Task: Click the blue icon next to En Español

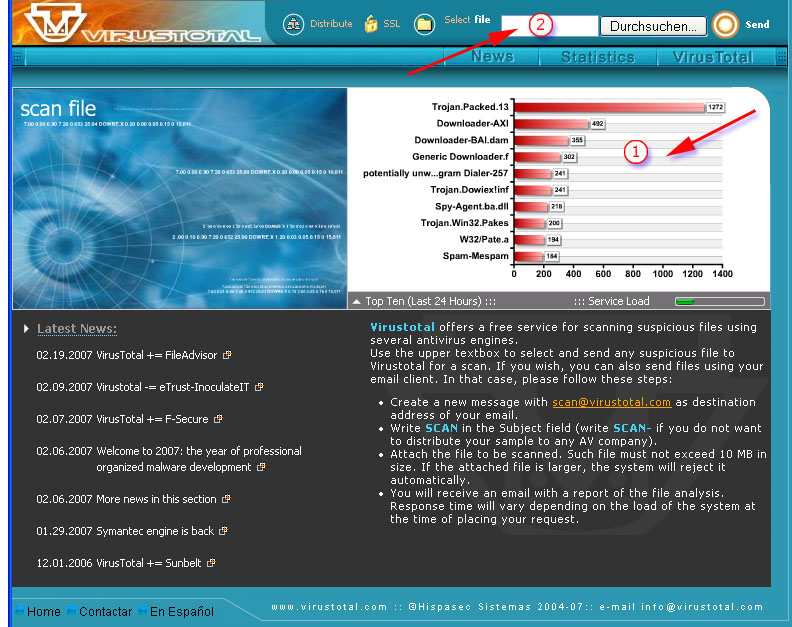Action: 143,611
